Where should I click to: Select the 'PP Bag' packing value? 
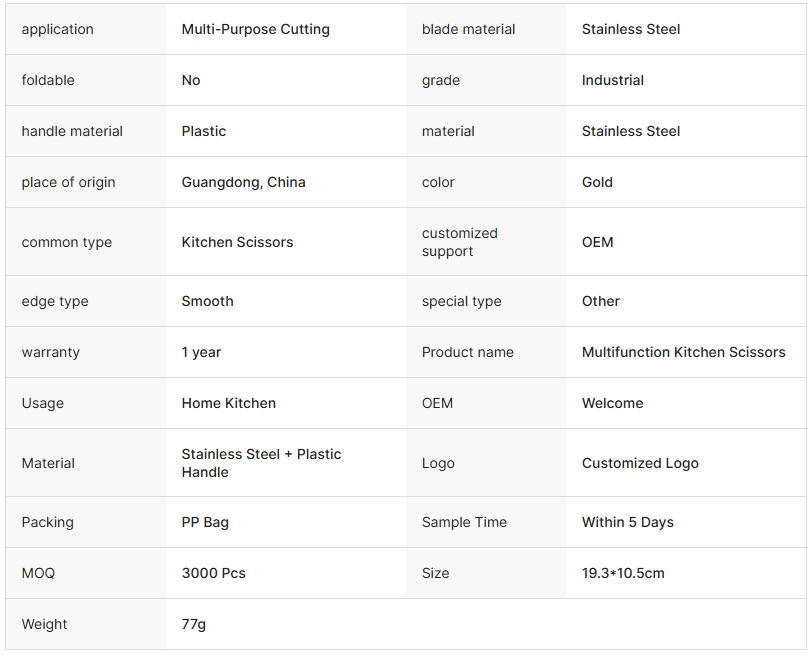click(x=205, y=522)
